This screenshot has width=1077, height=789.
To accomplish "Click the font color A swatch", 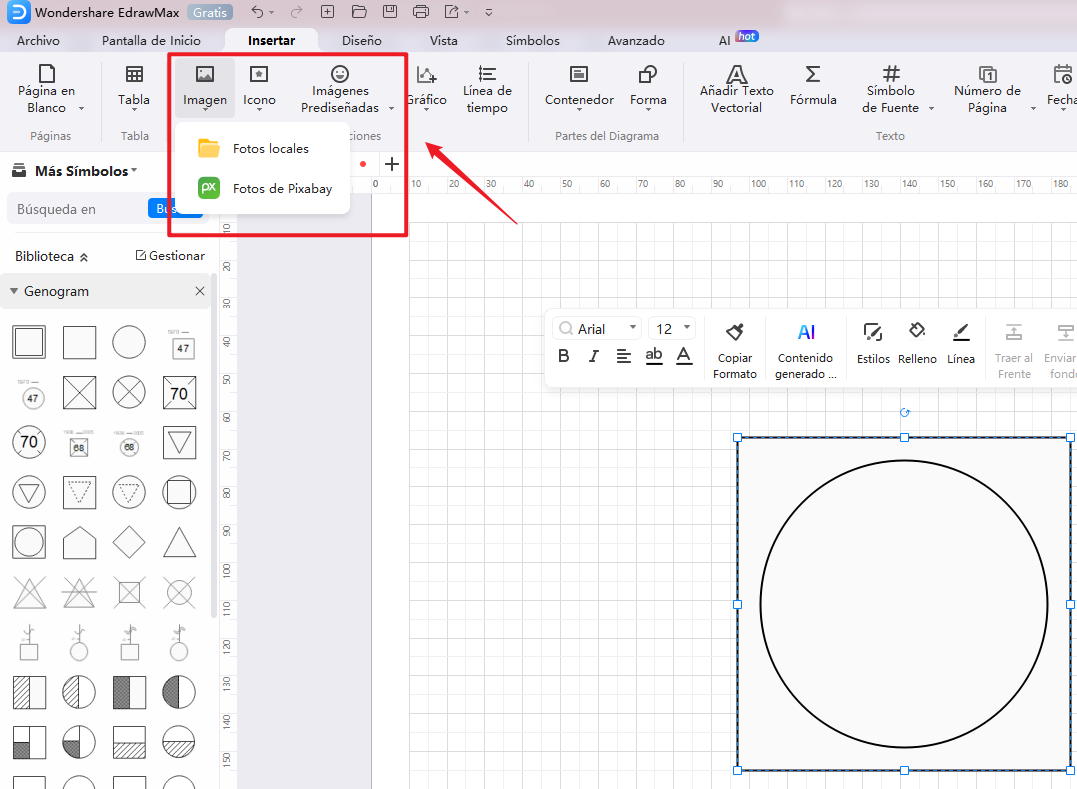I will coord(684,356).
